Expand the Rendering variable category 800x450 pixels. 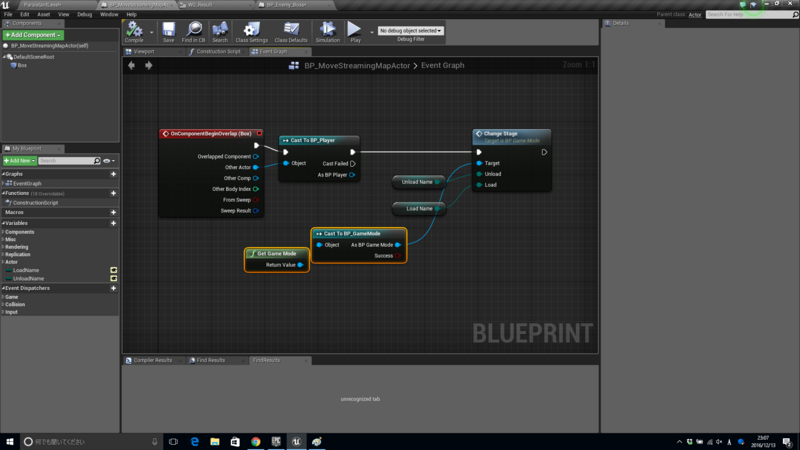pyautogui.click(x=3, y=247)
